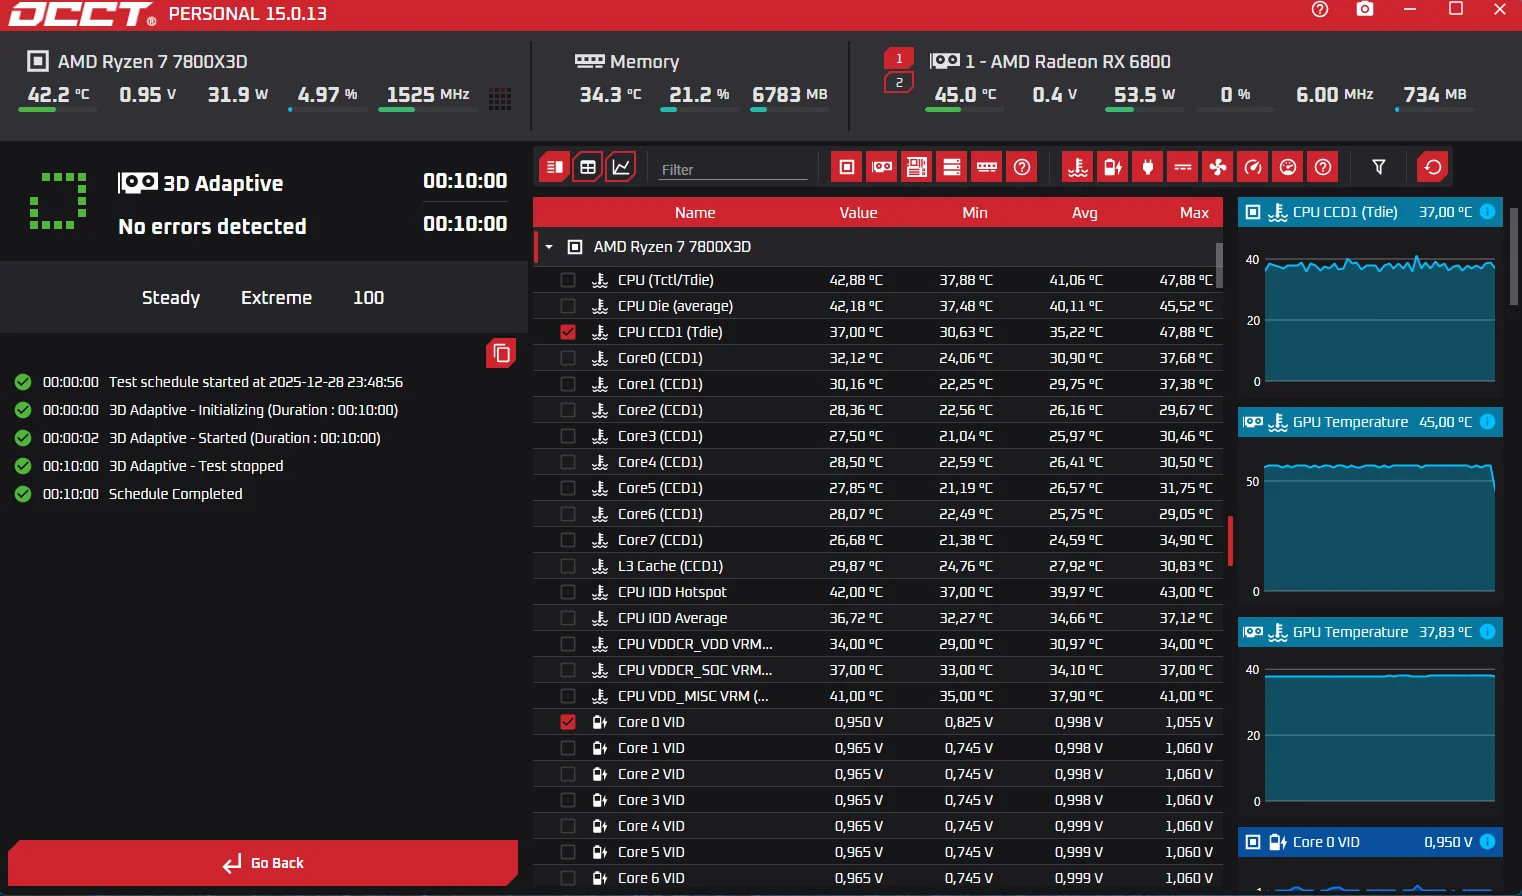Screen dimensions: 1522x896
Task: Open the funnel filter options
Action: coord(1379,167)
